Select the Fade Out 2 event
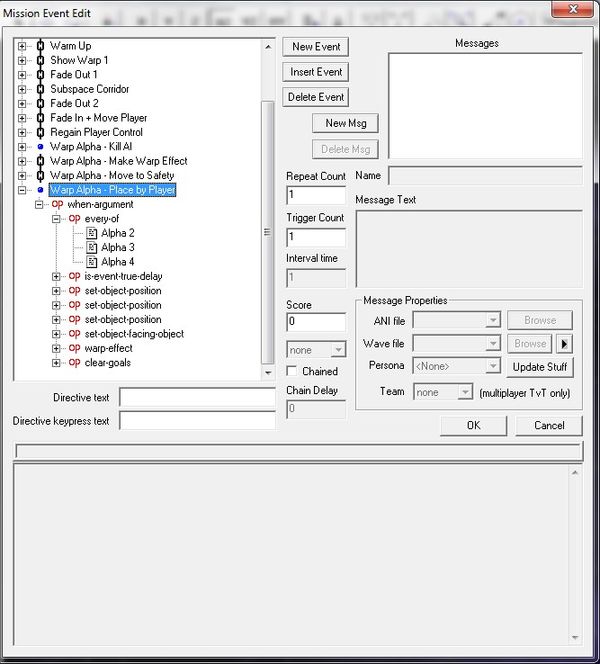 pyautogui.click(x=74, y=104)
